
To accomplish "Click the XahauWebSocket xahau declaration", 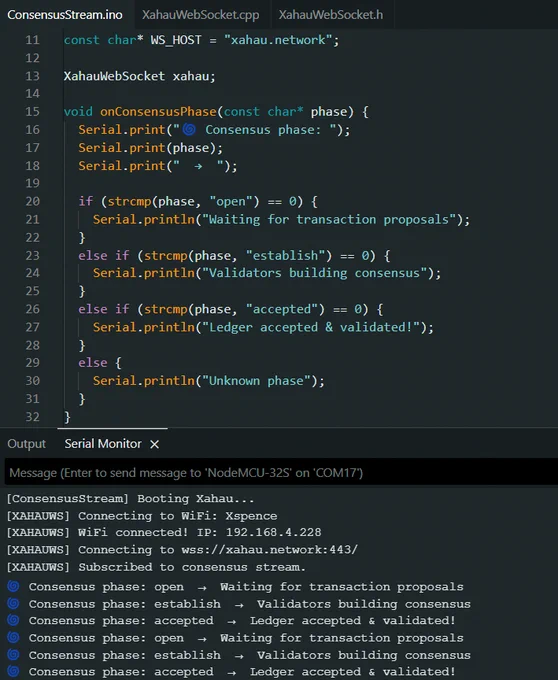I will [x=139, y=76].
